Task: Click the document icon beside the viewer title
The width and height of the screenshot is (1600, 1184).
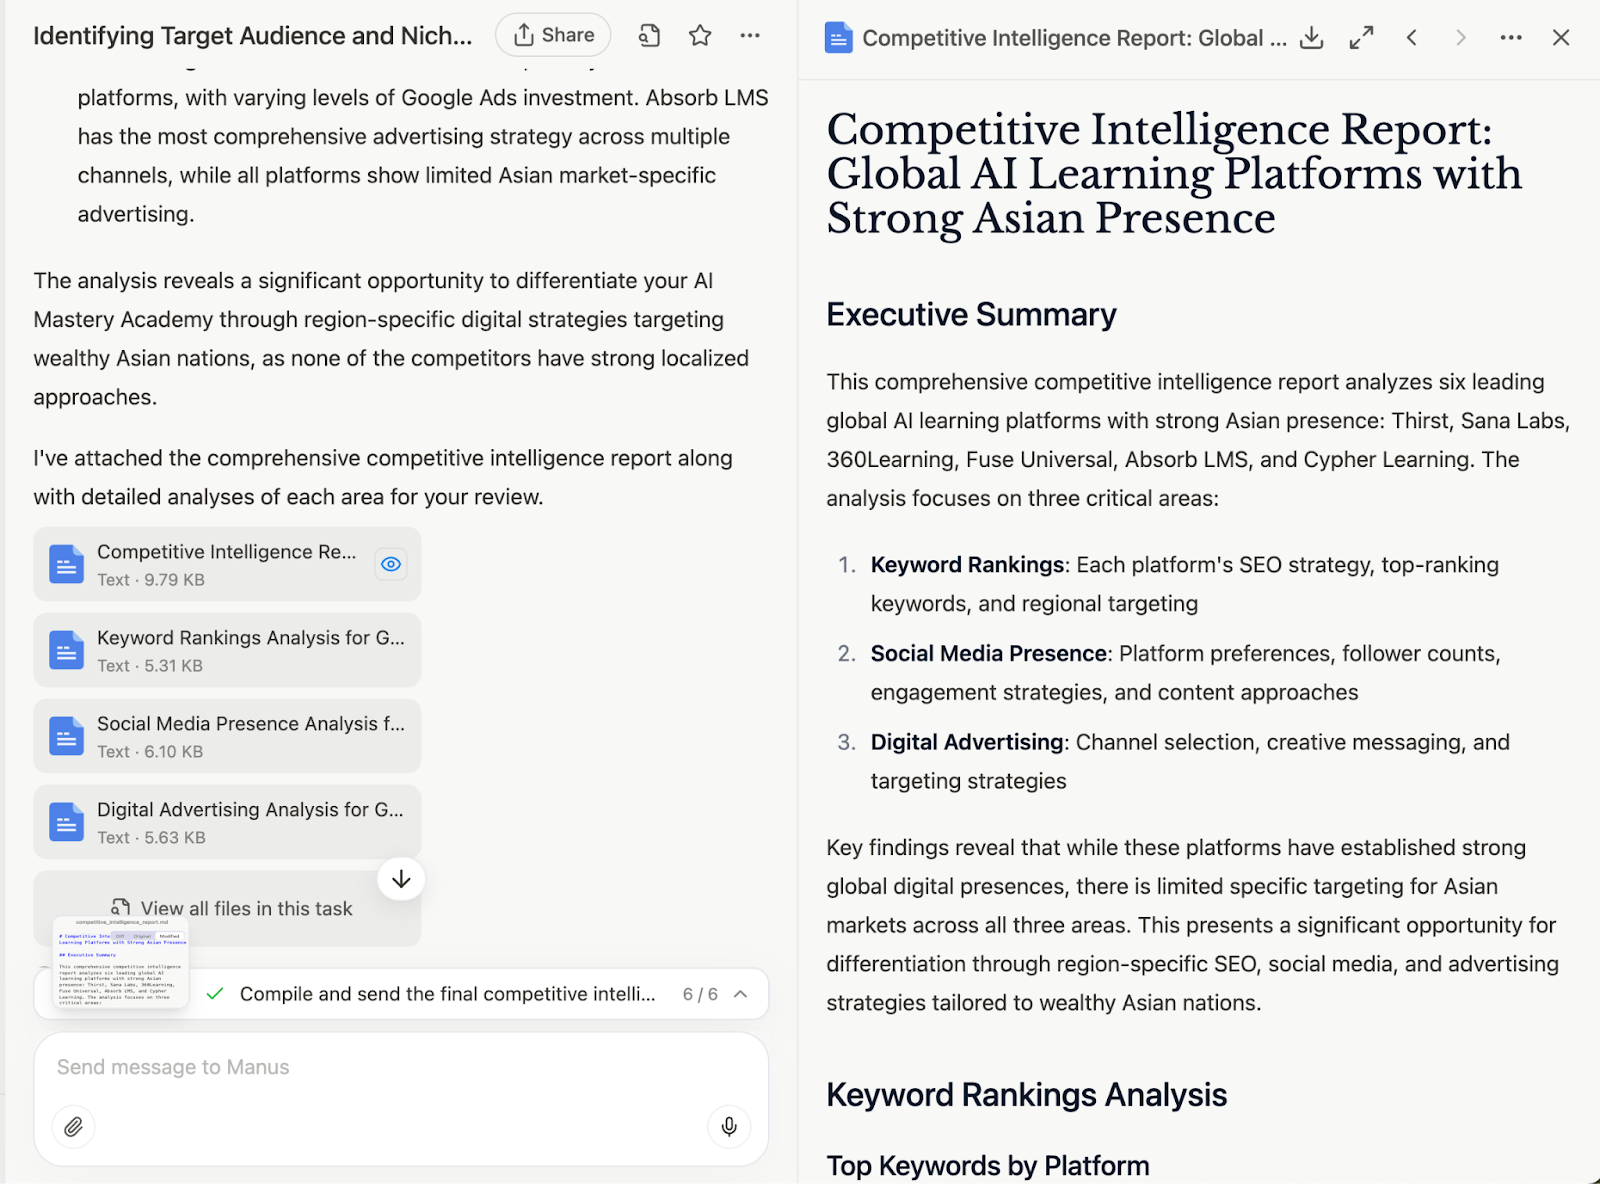Action: point(838,38)
